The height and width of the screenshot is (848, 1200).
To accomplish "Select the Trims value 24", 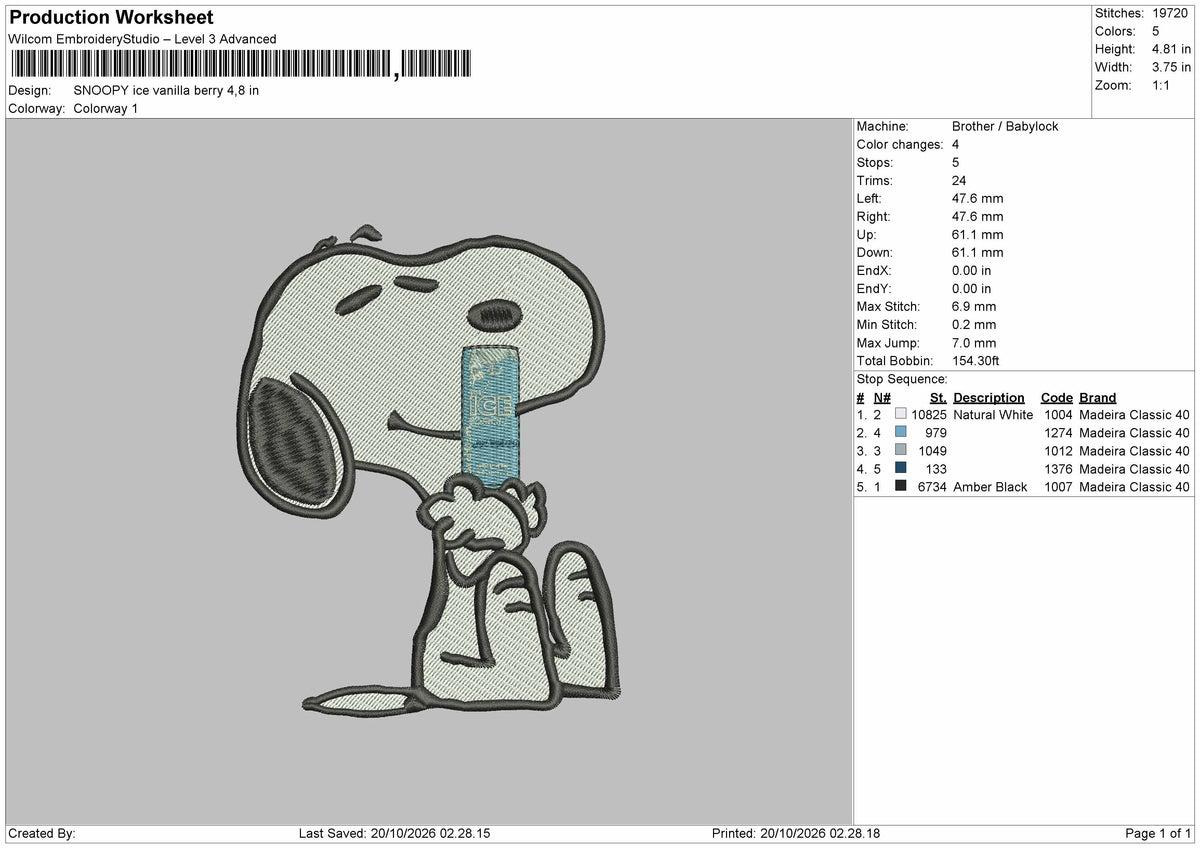I will click(x=960, y=180).
